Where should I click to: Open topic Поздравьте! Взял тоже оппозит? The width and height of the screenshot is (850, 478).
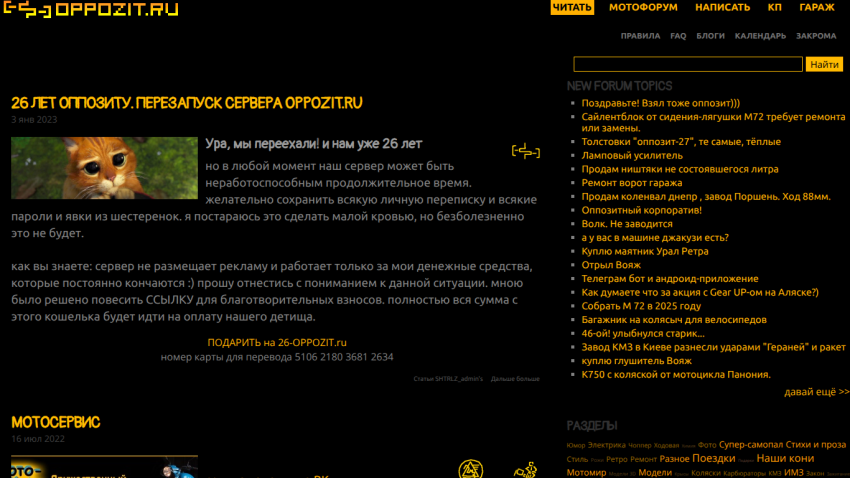(x=660, y=103)
